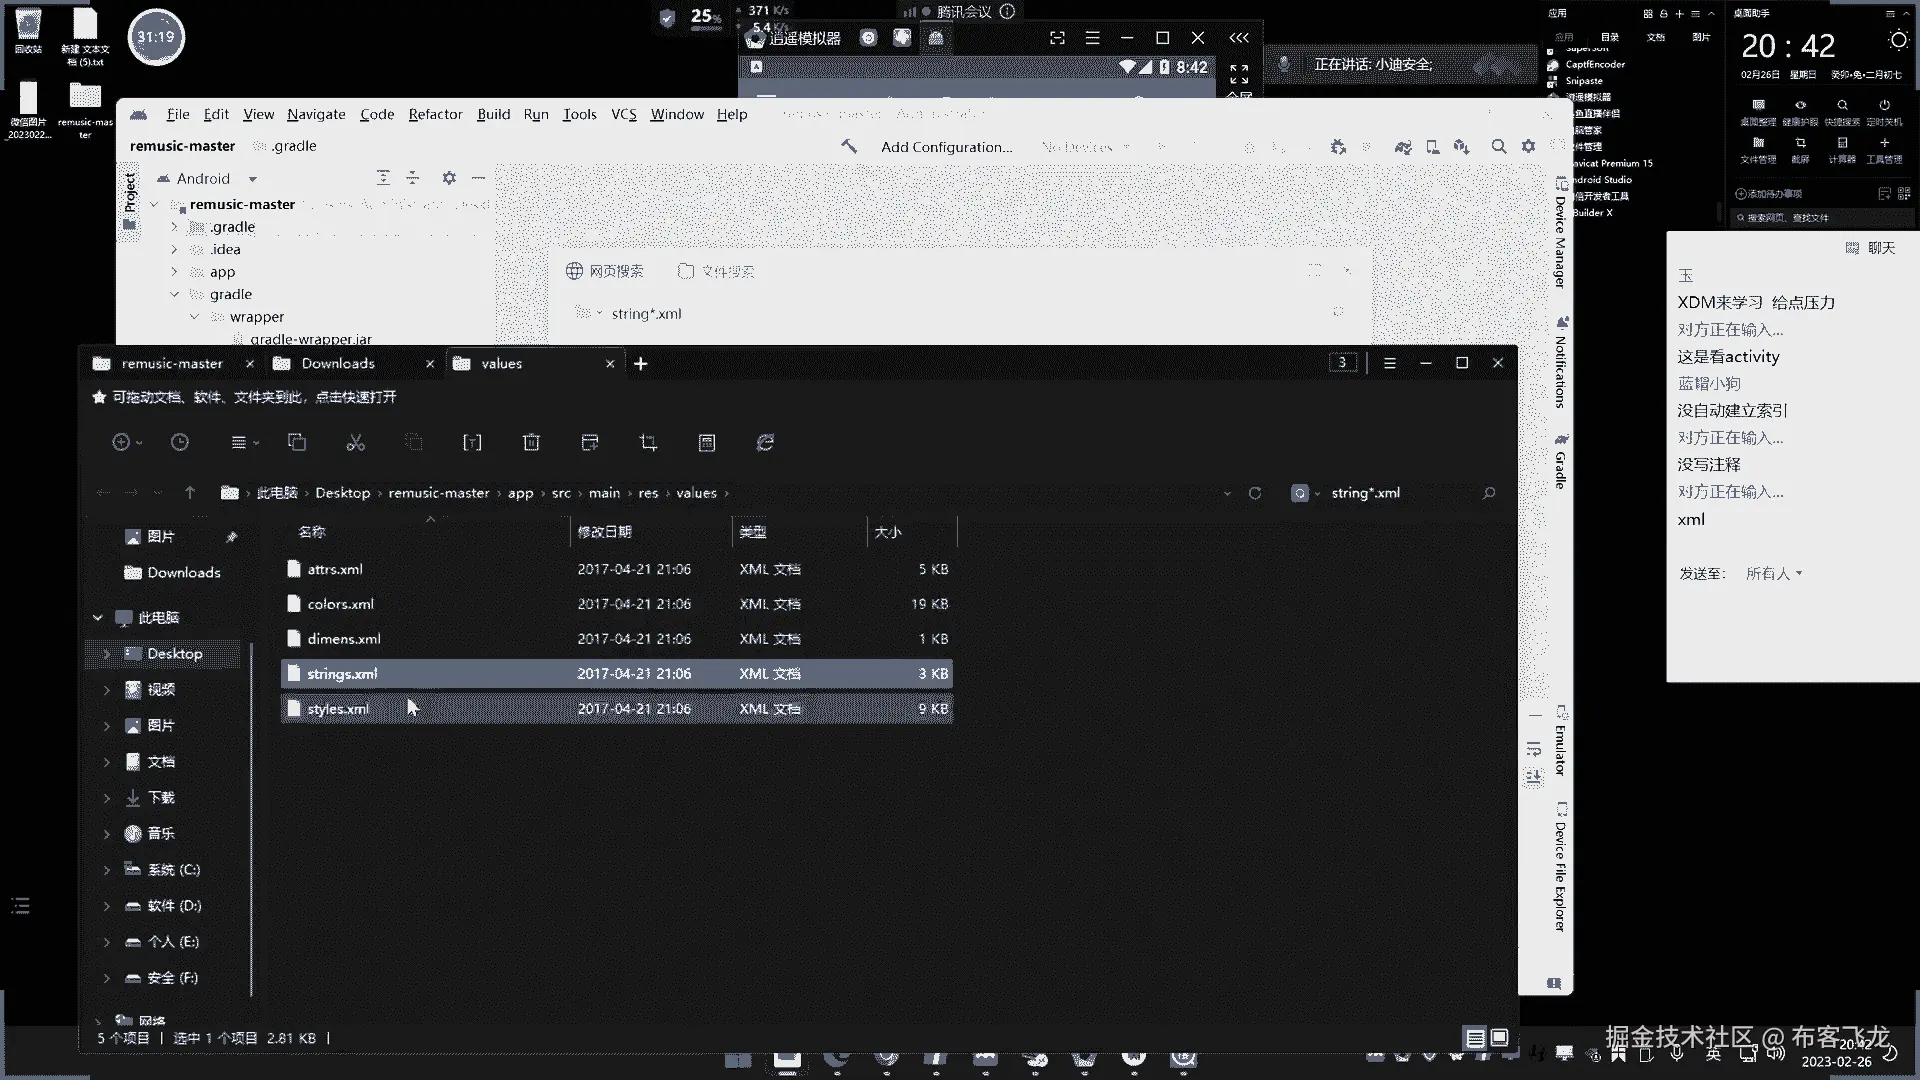The height and width of the screenshot is (1080, 1920).
Task: Open the Refactor menu
Action: pos(435,115)
